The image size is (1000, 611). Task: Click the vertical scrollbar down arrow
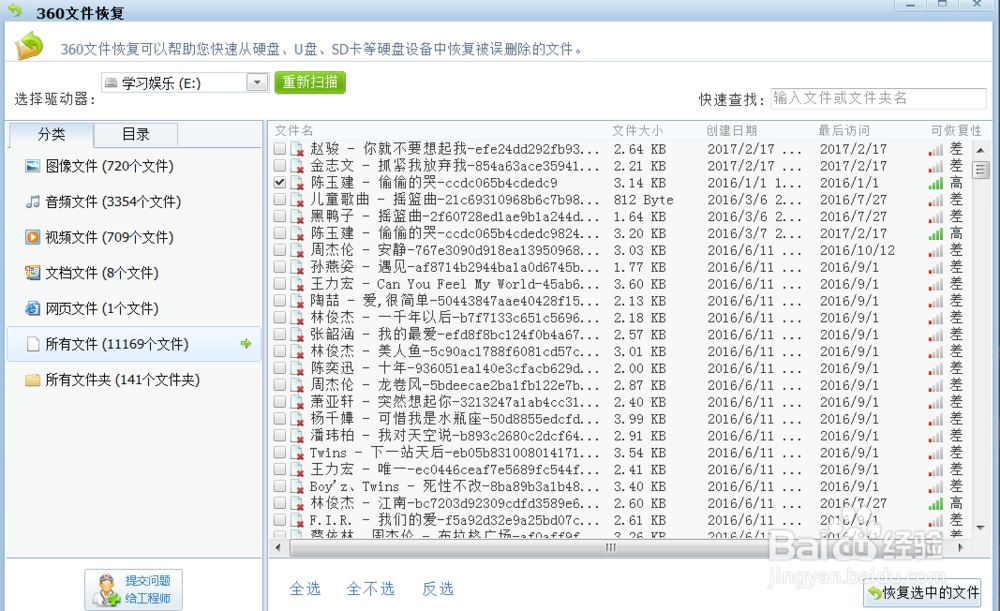click(980, 528)
